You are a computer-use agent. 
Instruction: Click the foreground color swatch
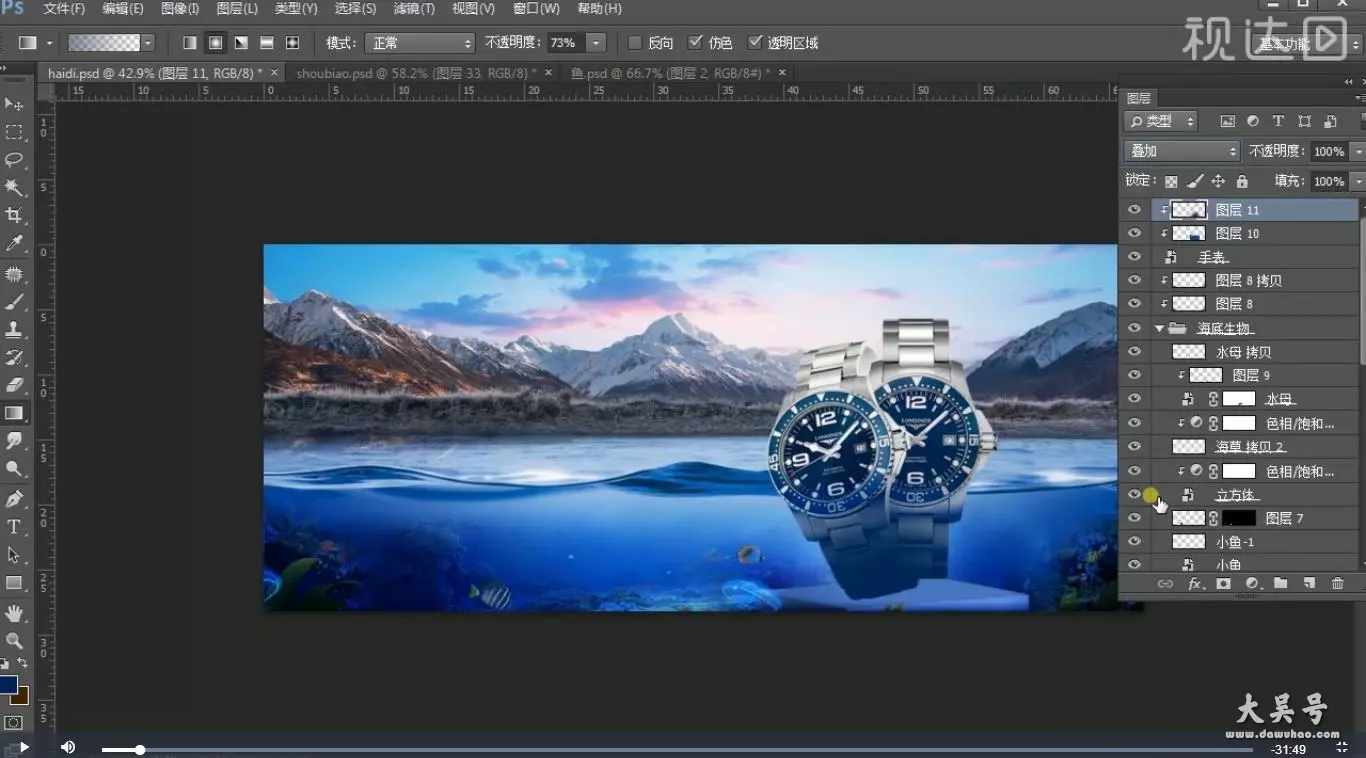pyautogui.click(x=8, y=685)
